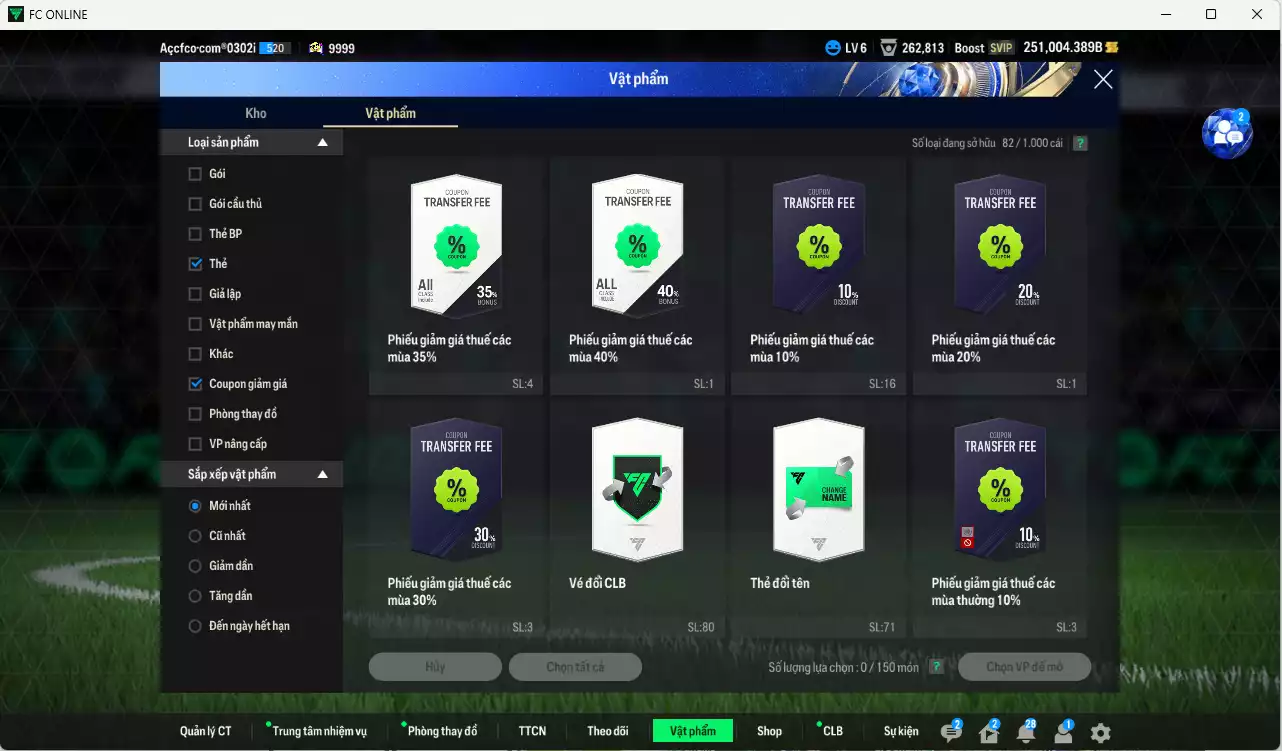Close the Vật phẩm panel with X
This screenshot has width=1282, height=751.
(x=1103, y=80)
